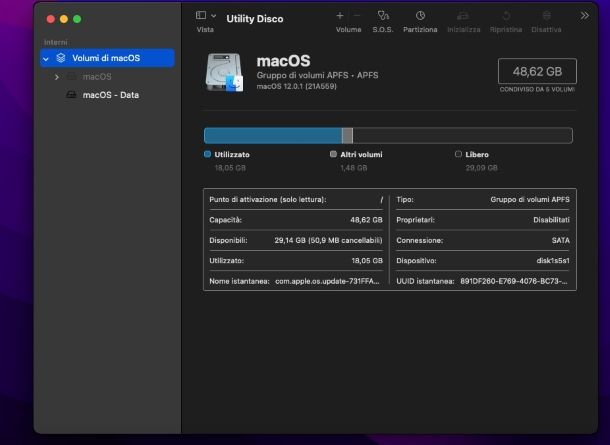Click the Ripristina restore icon
Image resolution: width=610 pixels, height=445 pixels.
pyautogui.click(x=506, y=16)
